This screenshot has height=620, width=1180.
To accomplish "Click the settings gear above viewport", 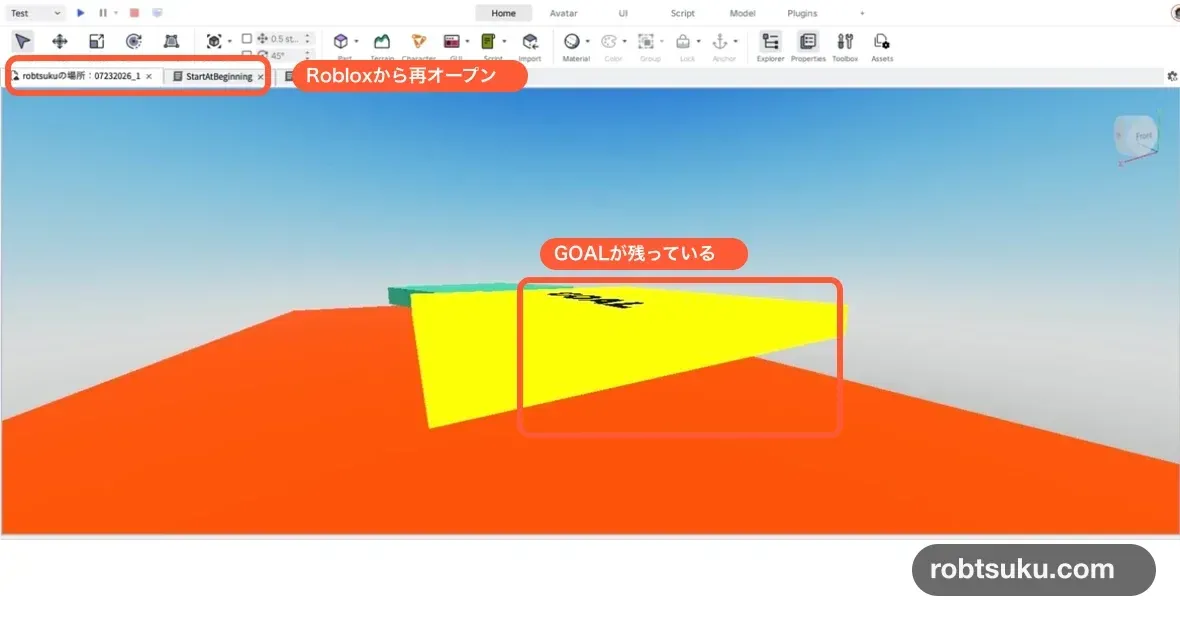I will click(x=1172, y=76).
